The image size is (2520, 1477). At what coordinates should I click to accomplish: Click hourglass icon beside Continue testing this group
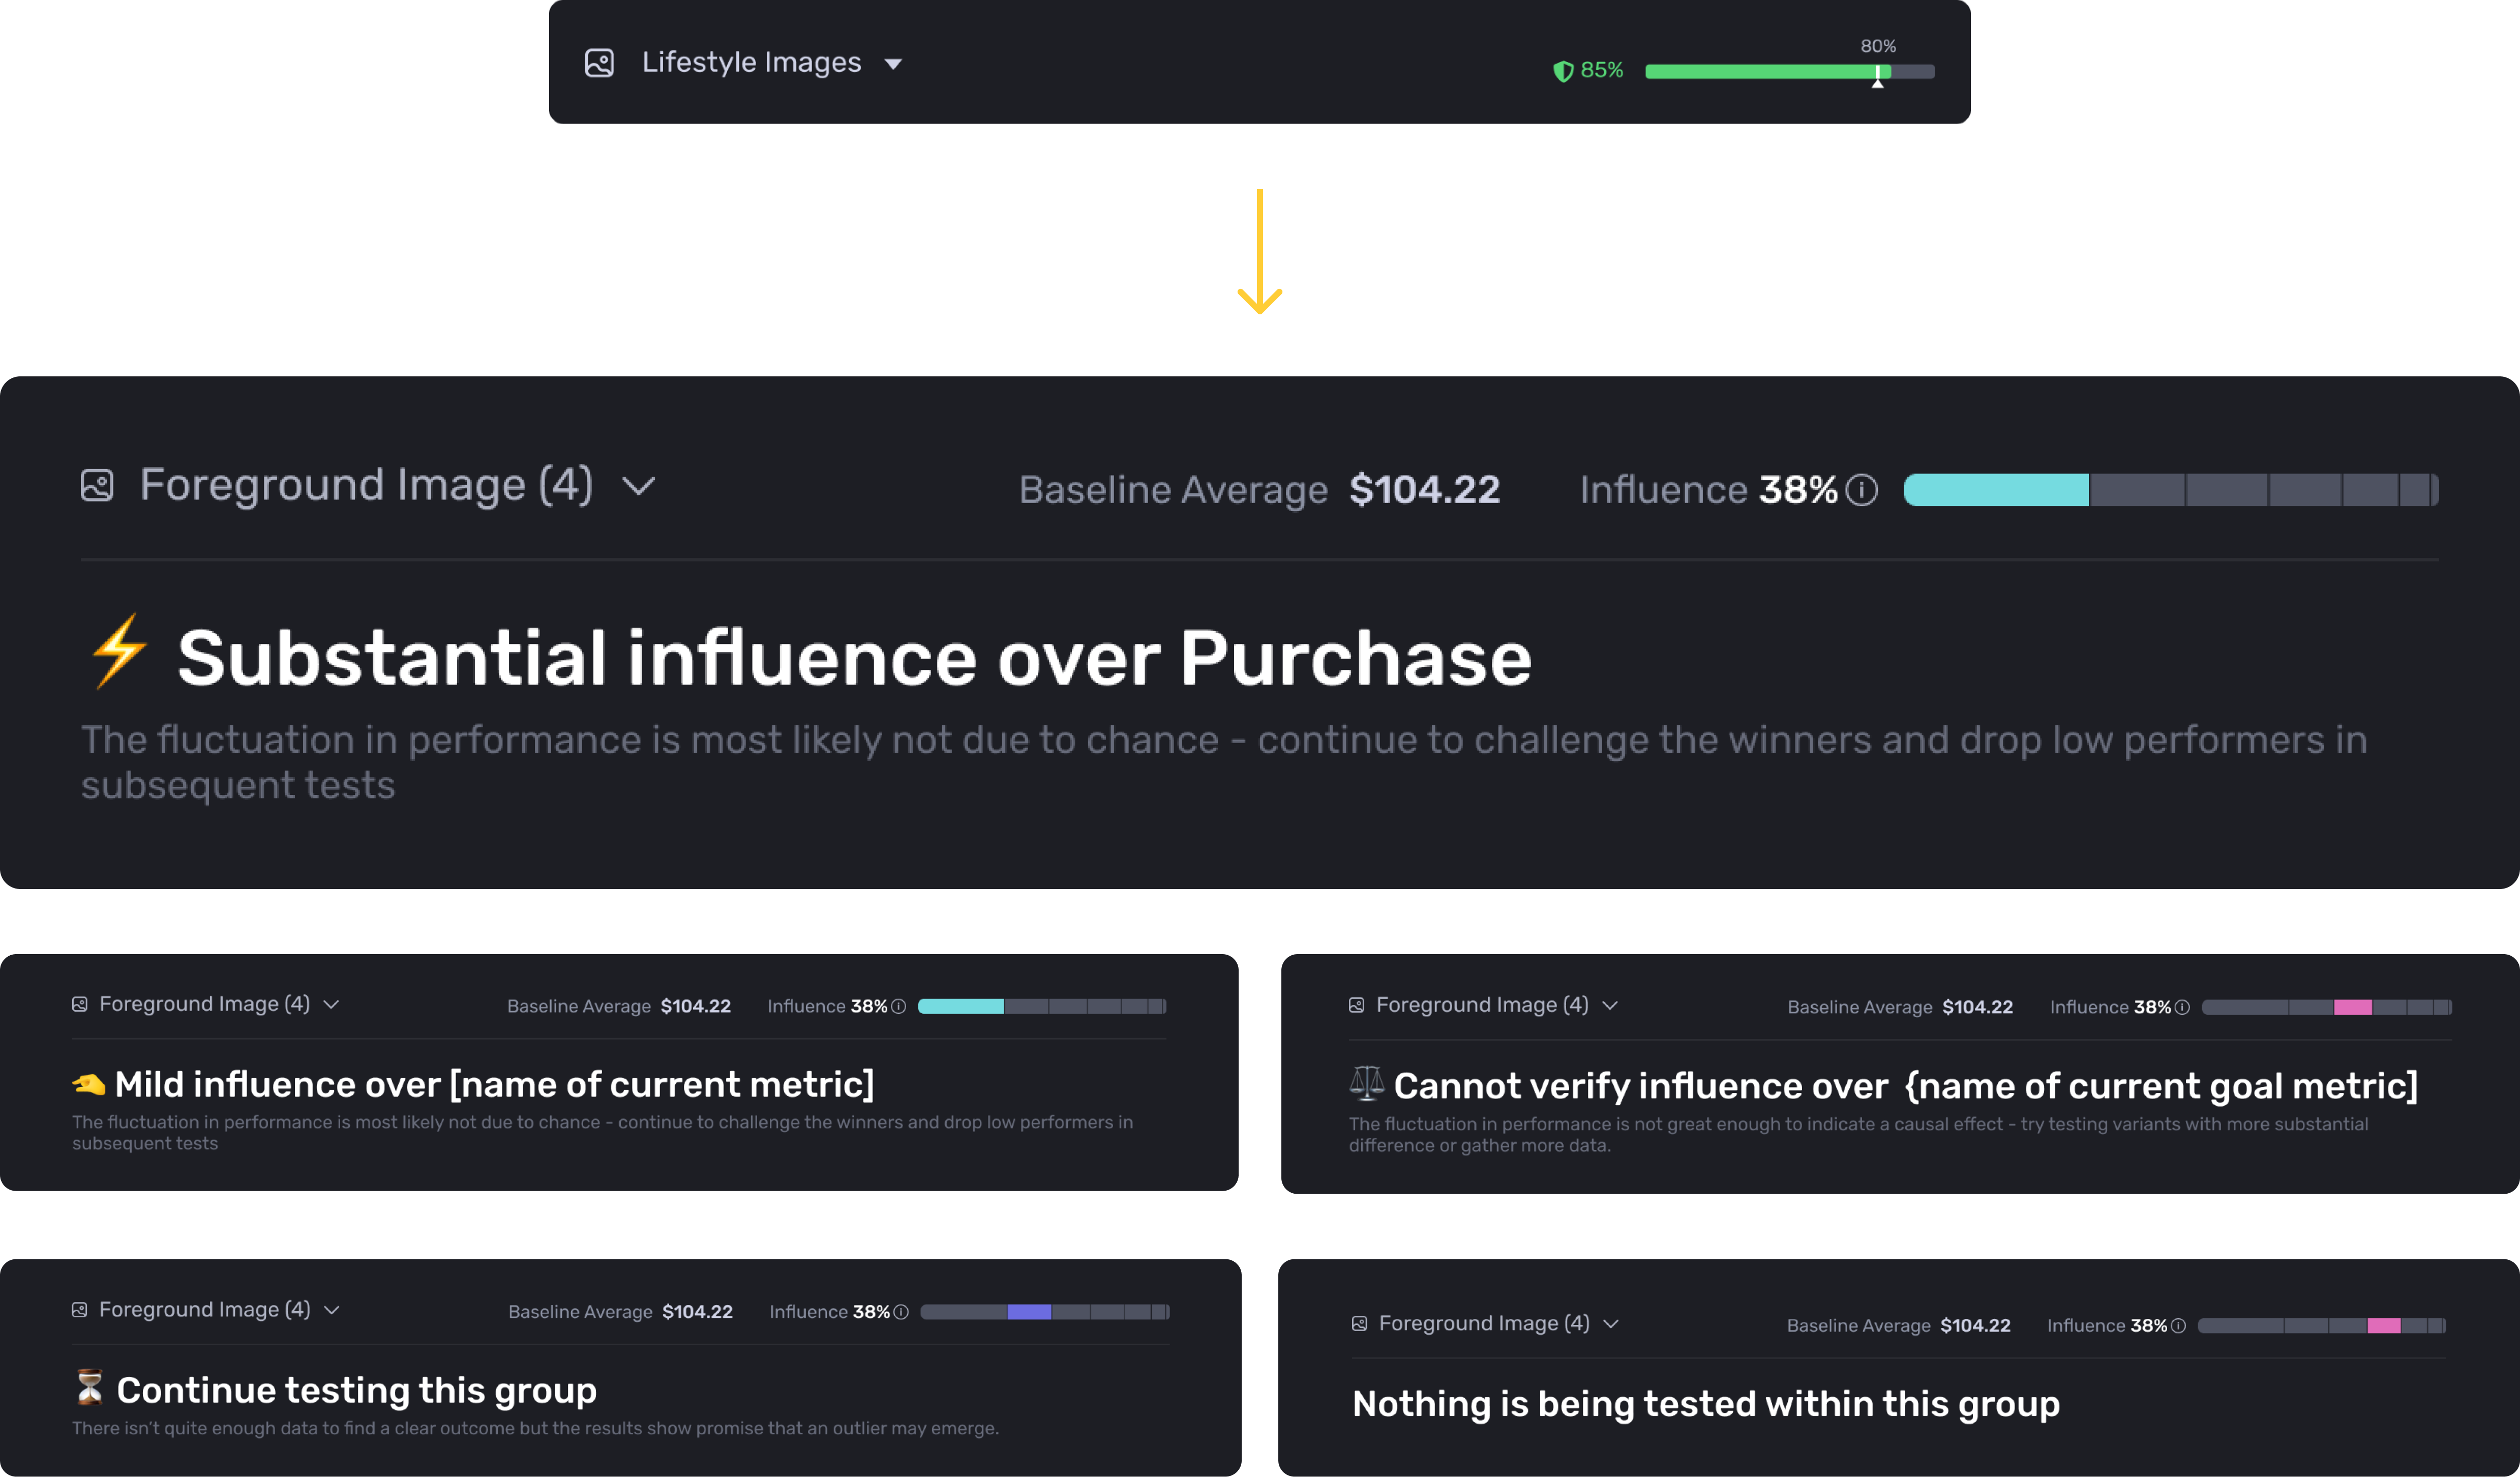[x=89, y=1387]
